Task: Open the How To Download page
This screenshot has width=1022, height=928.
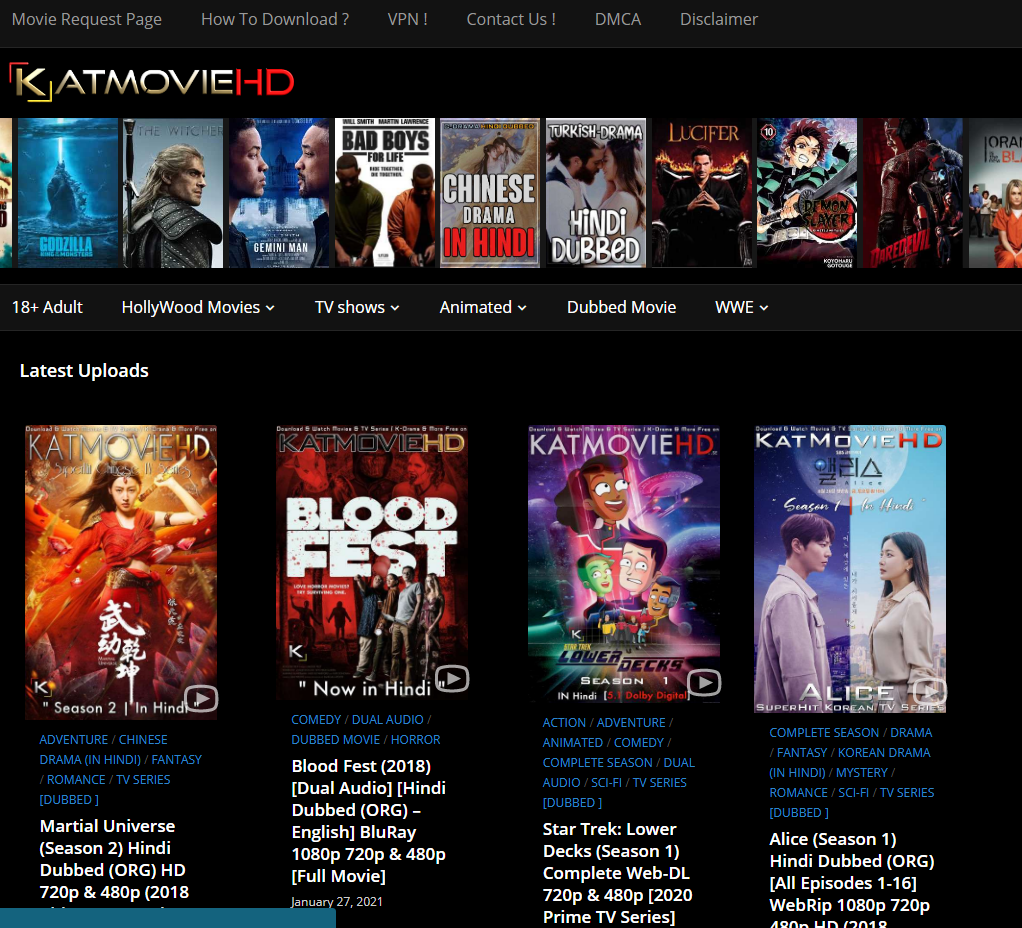Action: click(275, 20)
